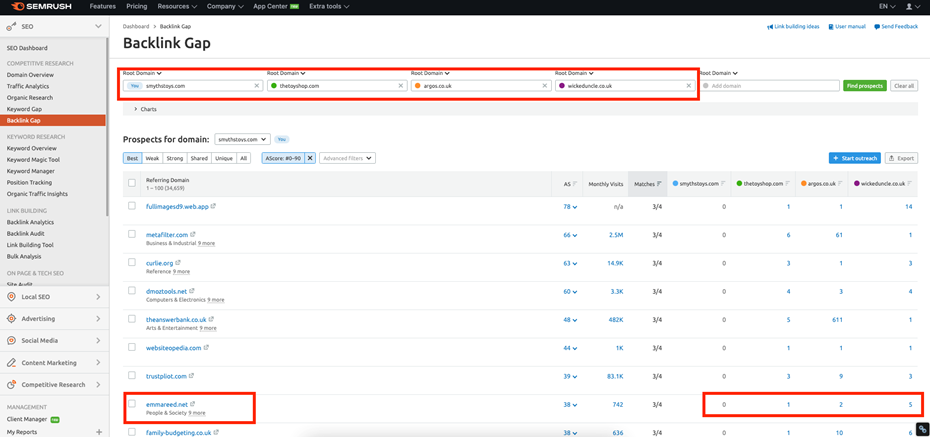The height and width of the screenshot is (437, 930).
Task: Remove the AScore filter chip
Action: click(x=310, y=158)
